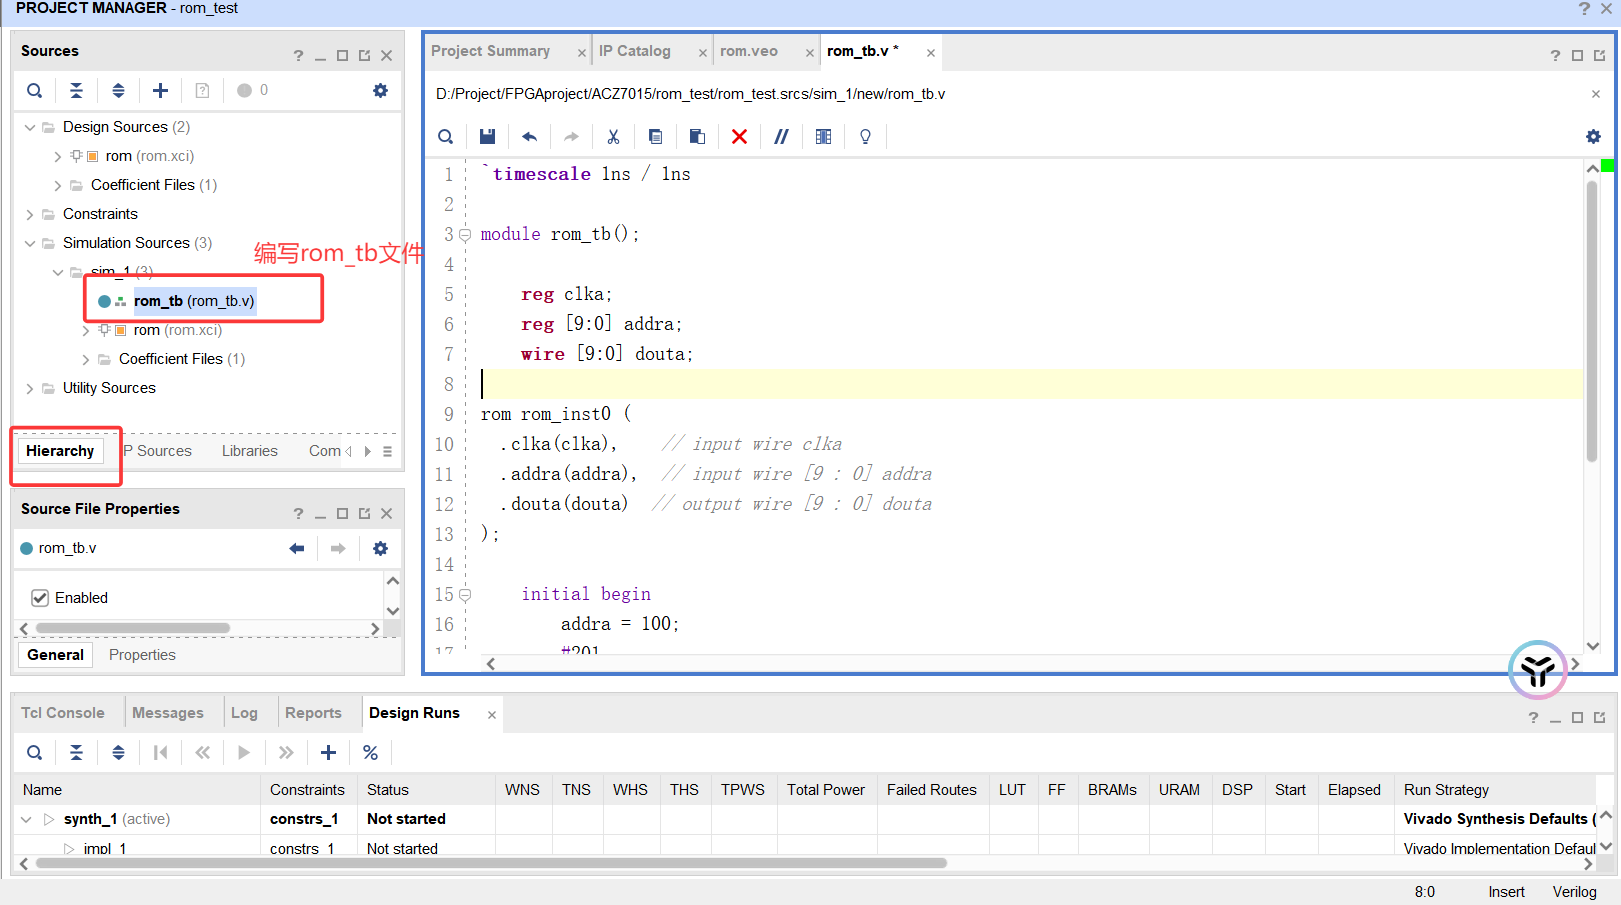Close the Design Runs tab

pos(492,715)
